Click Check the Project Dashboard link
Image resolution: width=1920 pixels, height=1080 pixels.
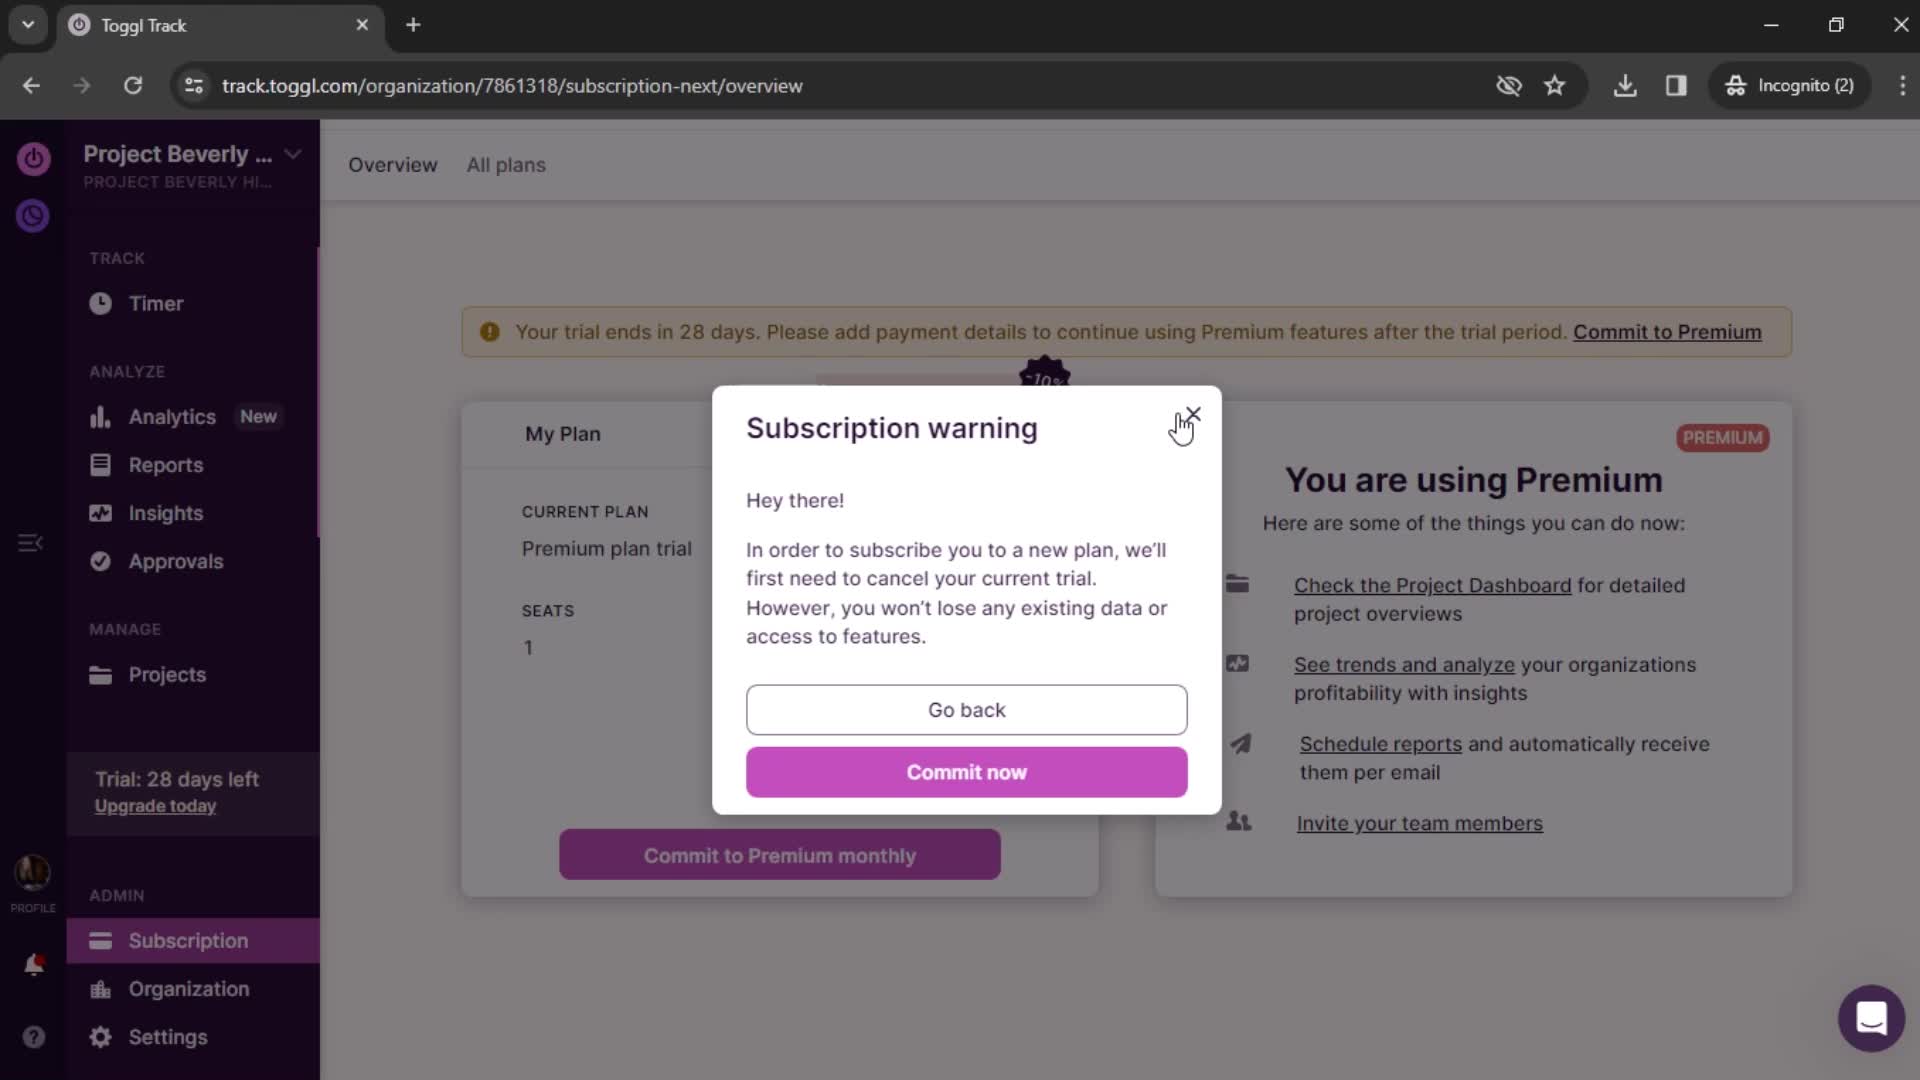point(1433,585)
